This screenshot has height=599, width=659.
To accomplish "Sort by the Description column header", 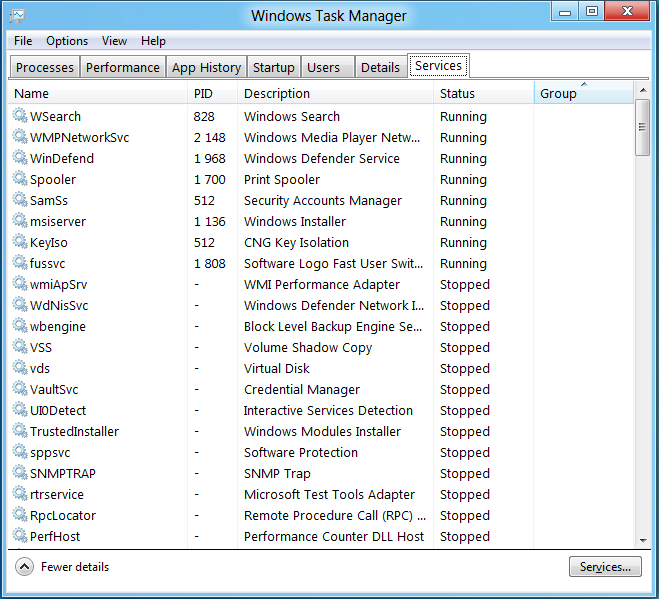I will tap(335, 93).
